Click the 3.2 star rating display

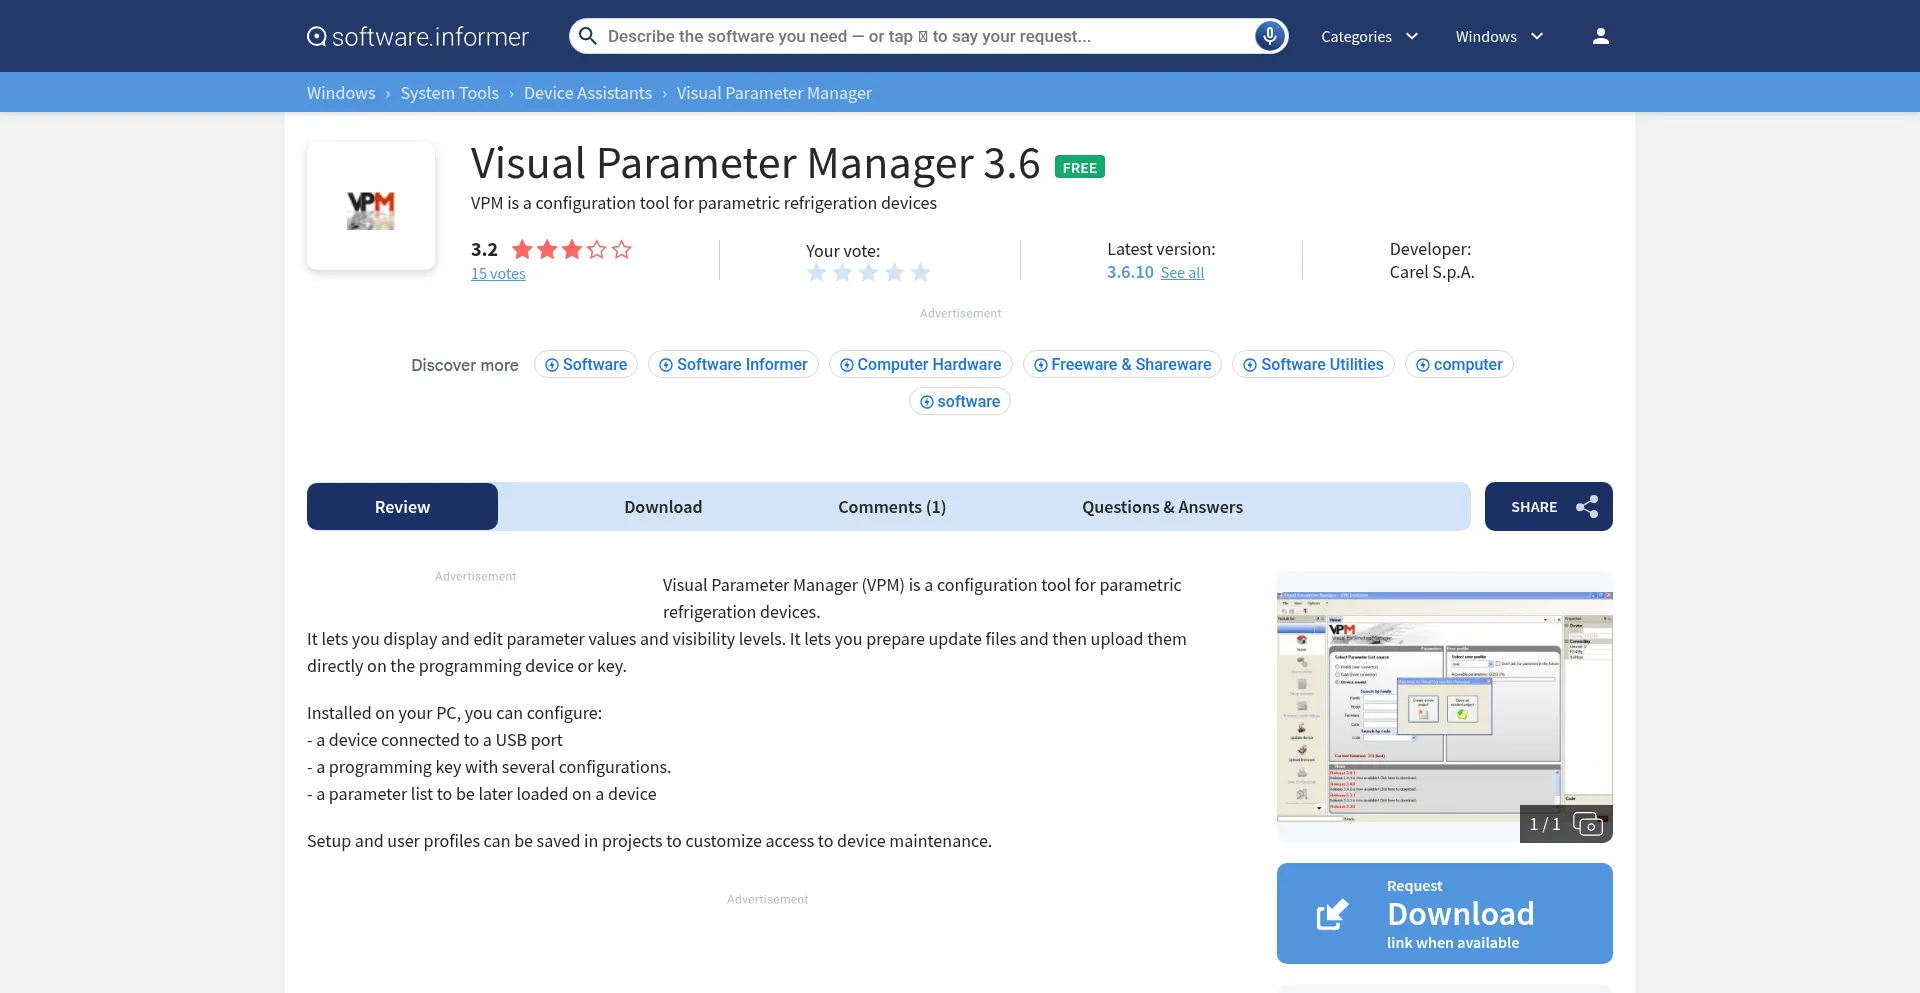551,250
